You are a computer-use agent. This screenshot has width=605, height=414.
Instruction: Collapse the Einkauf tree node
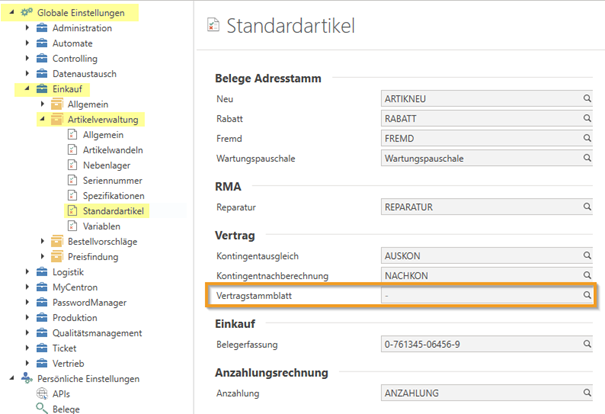pos(27,89)
